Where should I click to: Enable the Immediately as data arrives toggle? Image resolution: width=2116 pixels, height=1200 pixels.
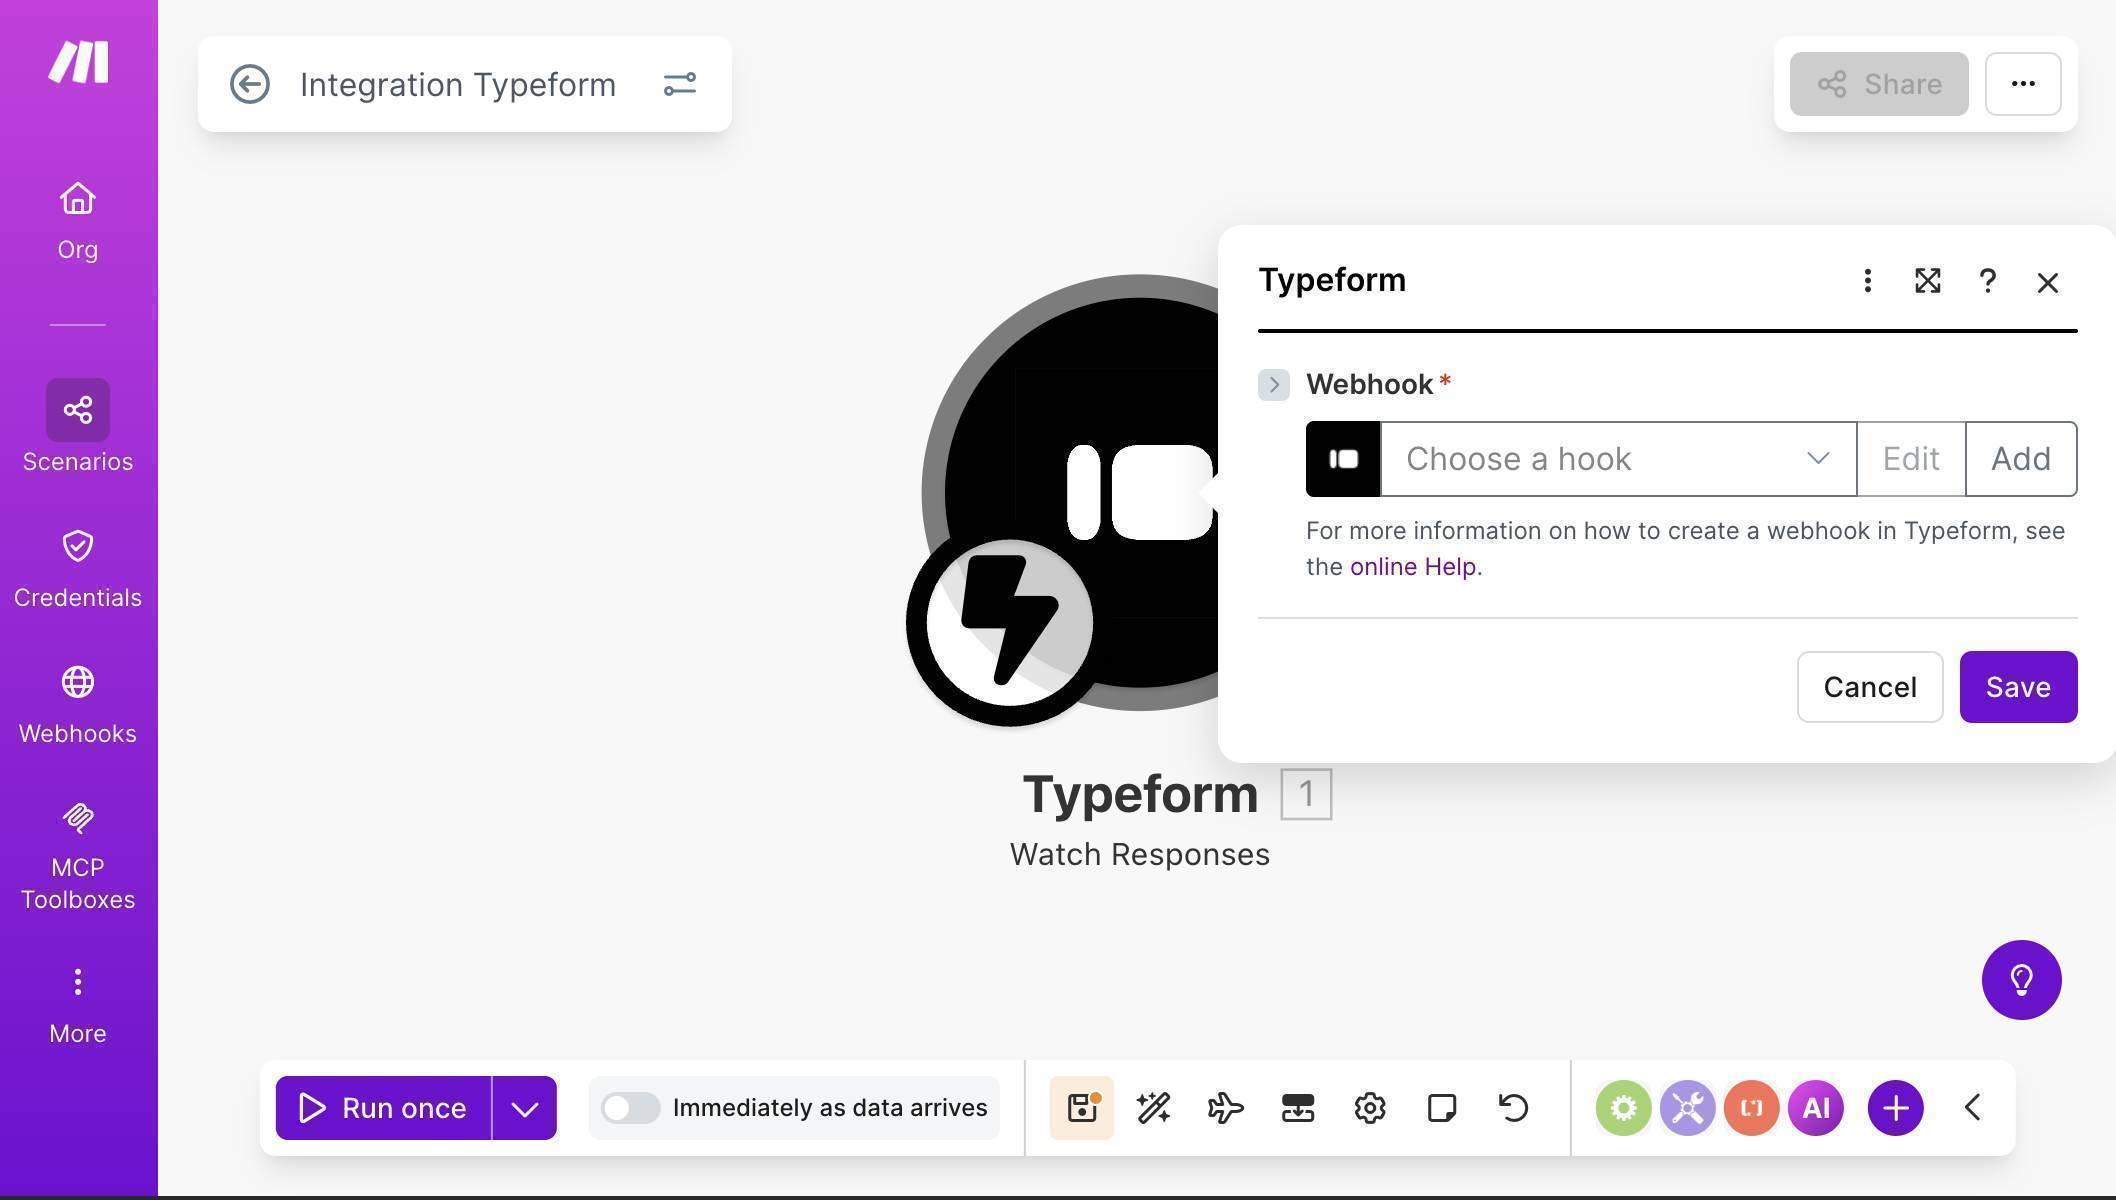[630, 1107]
